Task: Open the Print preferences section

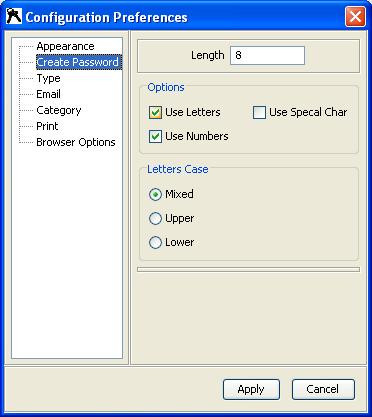Action: tap(47, 126)
